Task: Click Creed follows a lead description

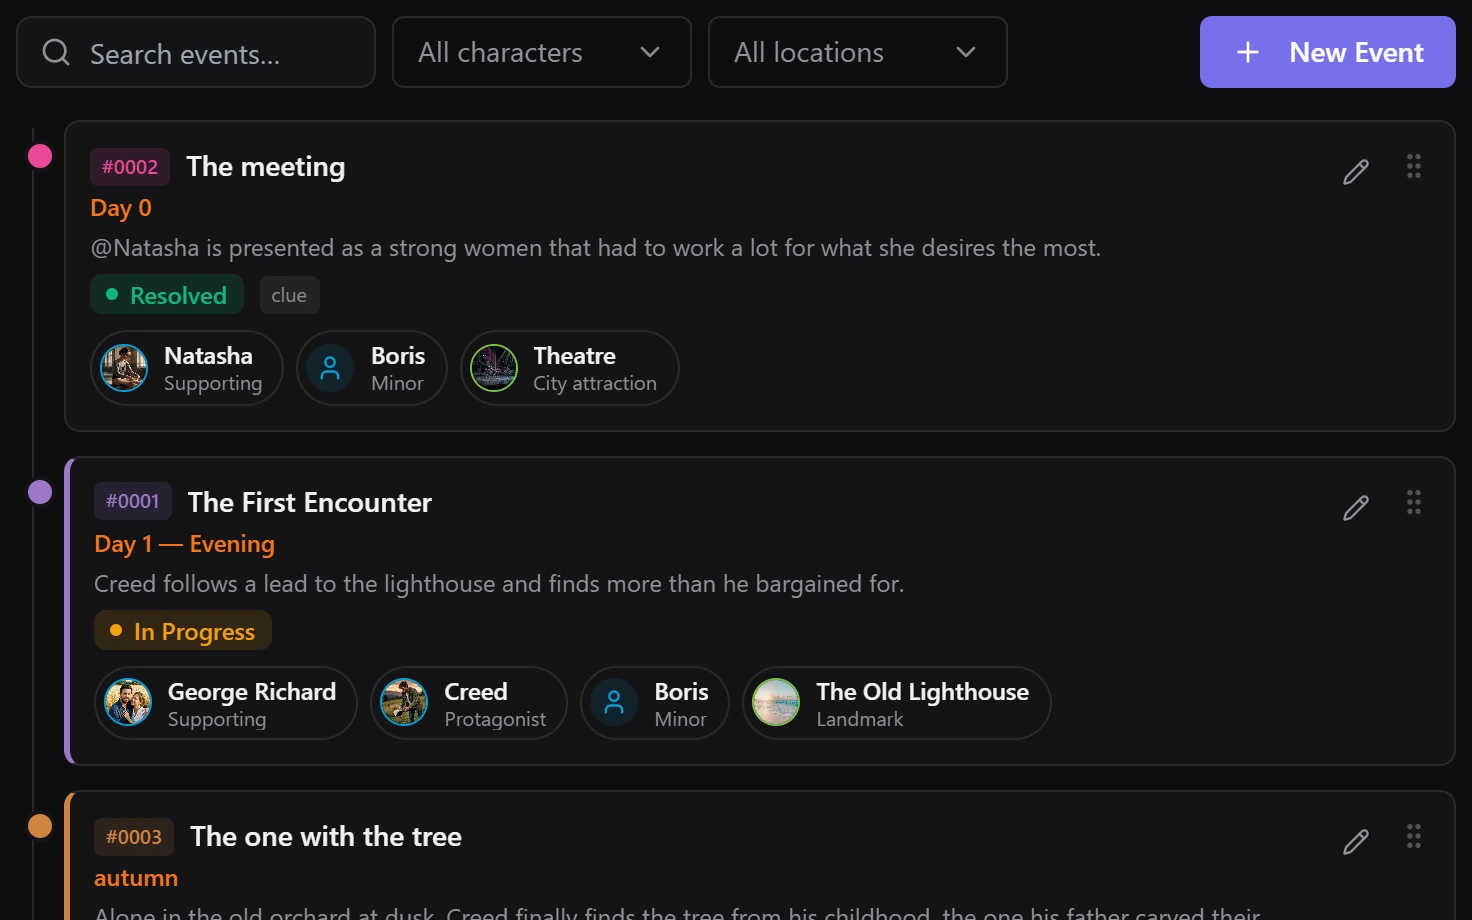Action: (499, 584)
